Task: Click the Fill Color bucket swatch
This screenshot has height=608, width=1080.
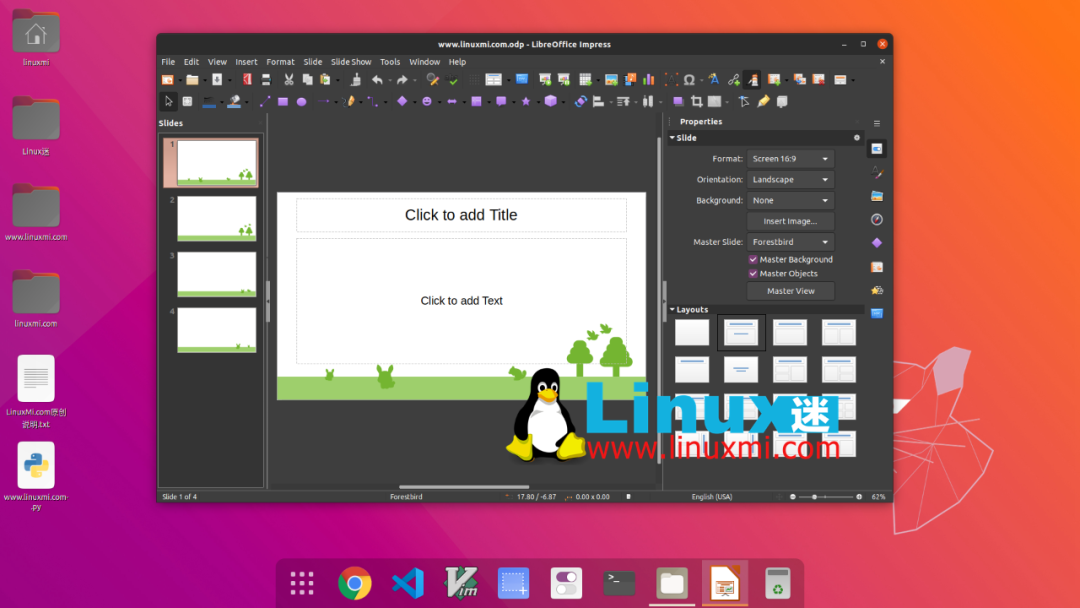Action: pos(234,101)
